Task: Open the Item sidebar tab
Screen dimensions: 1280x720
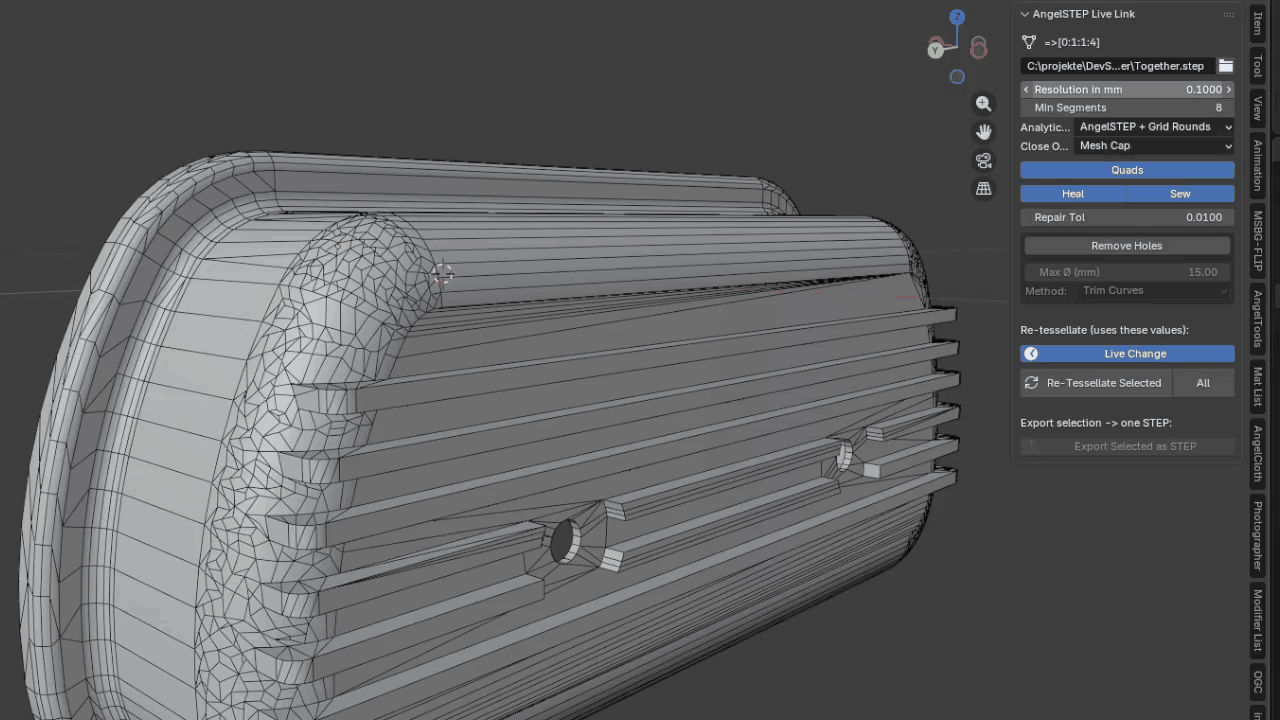Action: point(1258,25)
